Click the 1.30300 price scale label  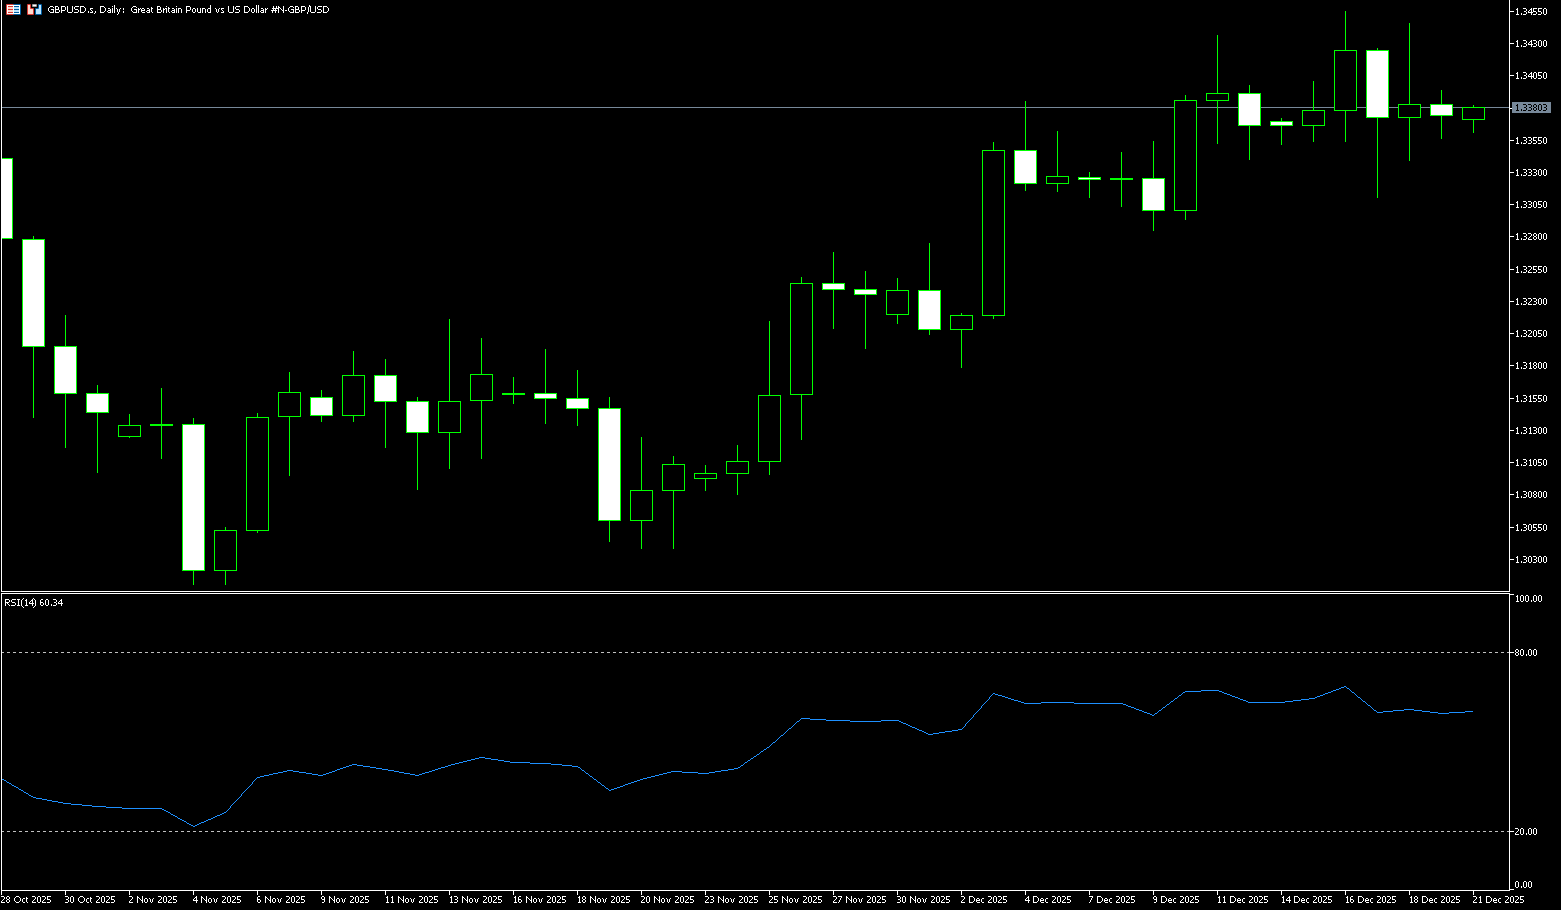click(1530, 560)
